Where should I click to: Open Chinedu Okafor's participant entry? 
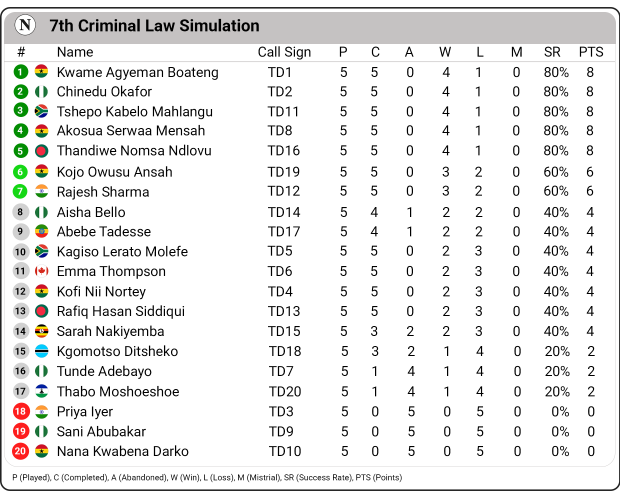click(x=104, y=92)
